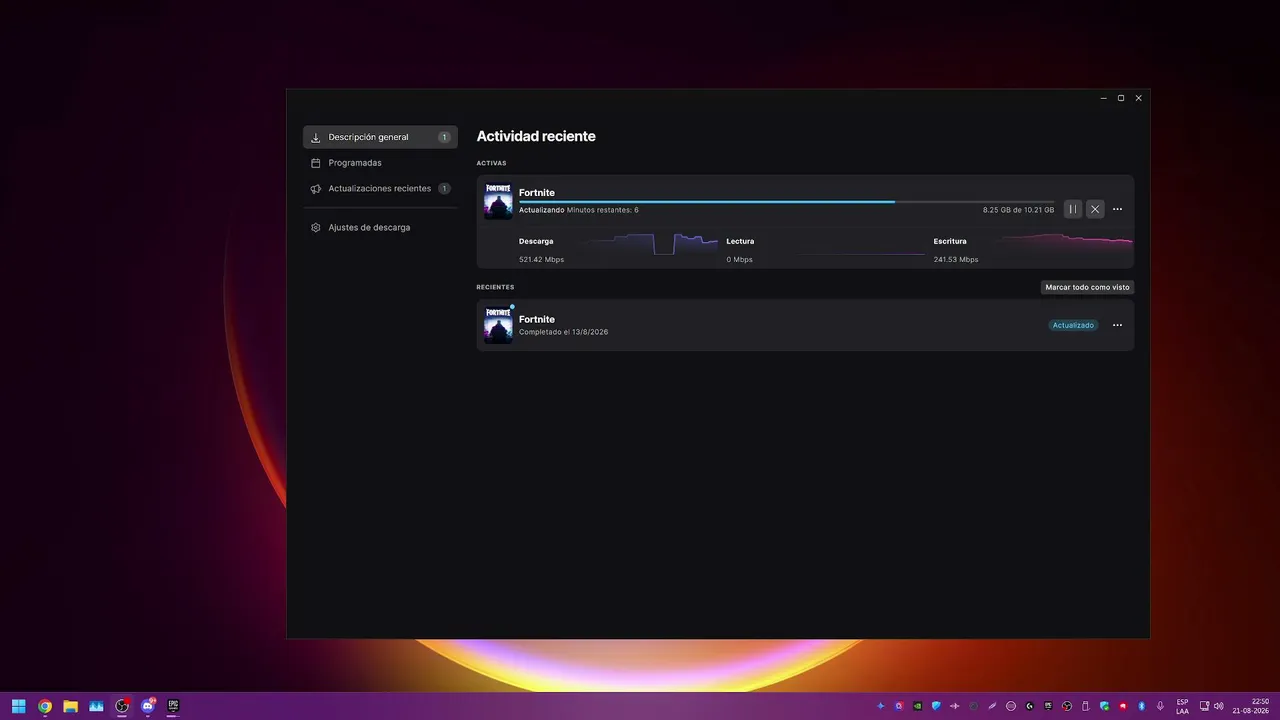Image resolution: width=1280 pixels, height=720 pixels.
Task: Click the badge count next to Actualizaciones recientes
Action: 444,189
